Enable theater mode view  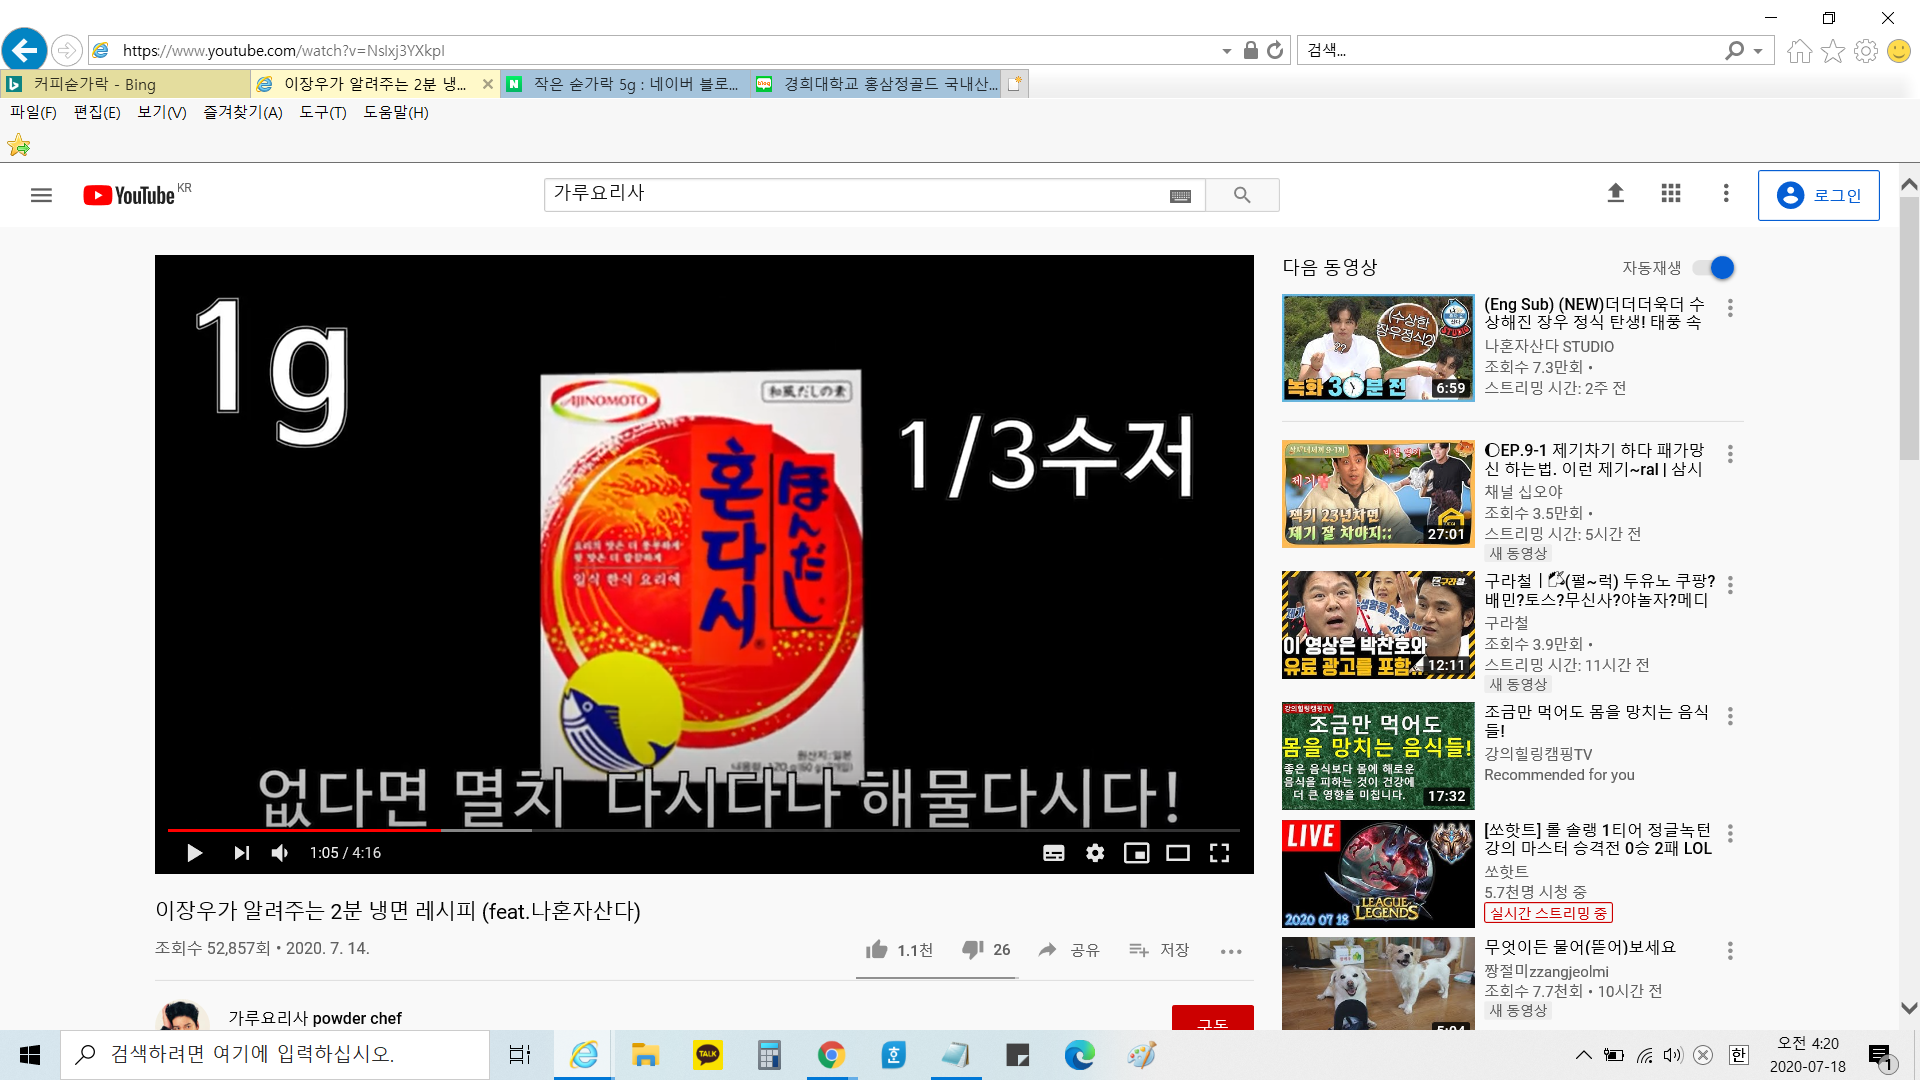pos(1178,853)
